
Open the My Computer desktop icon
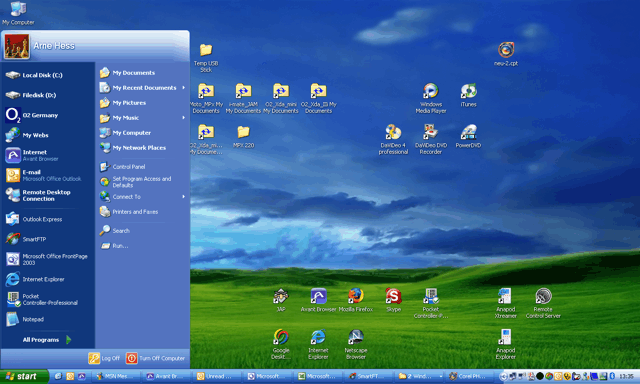[x=18, y=13]
